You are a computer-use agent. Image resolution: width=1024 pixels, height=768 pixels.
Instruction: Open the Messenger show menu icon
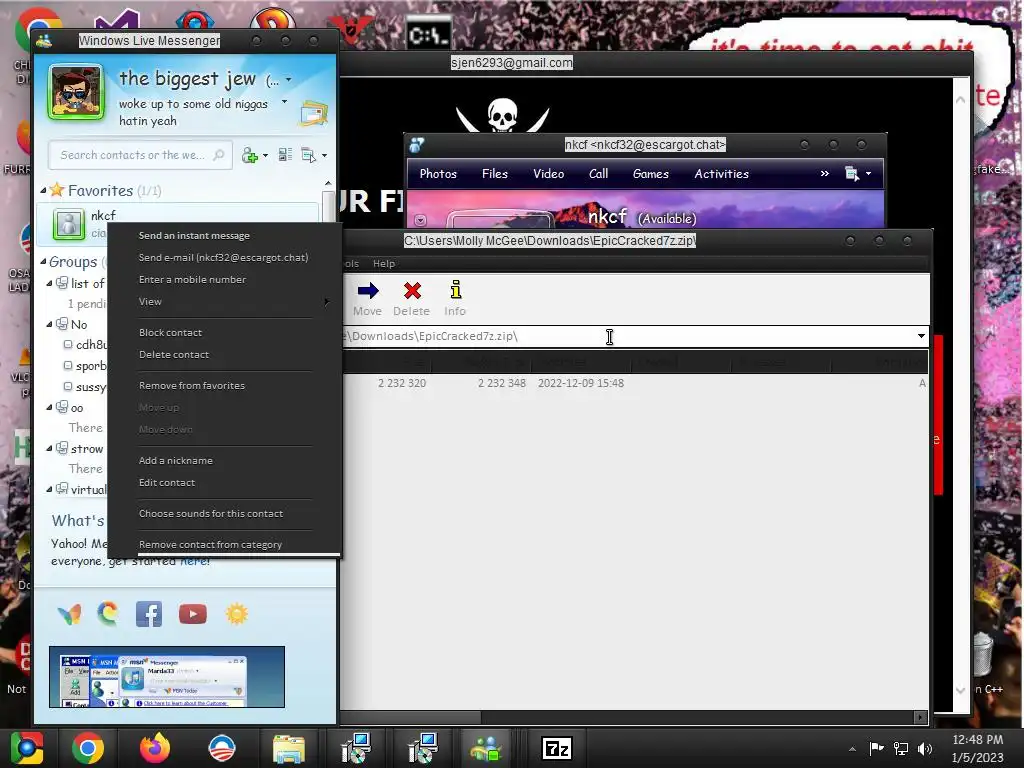(x=308, y=155)
